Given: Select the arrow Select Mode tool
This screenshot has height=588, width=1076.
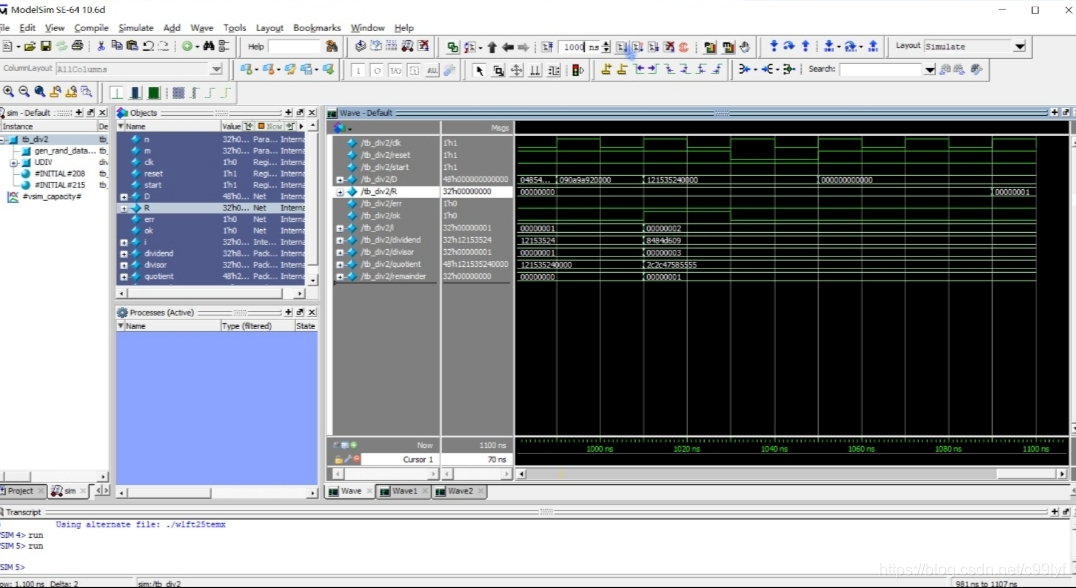Looking at the screenshot, I should click(480, 70).
